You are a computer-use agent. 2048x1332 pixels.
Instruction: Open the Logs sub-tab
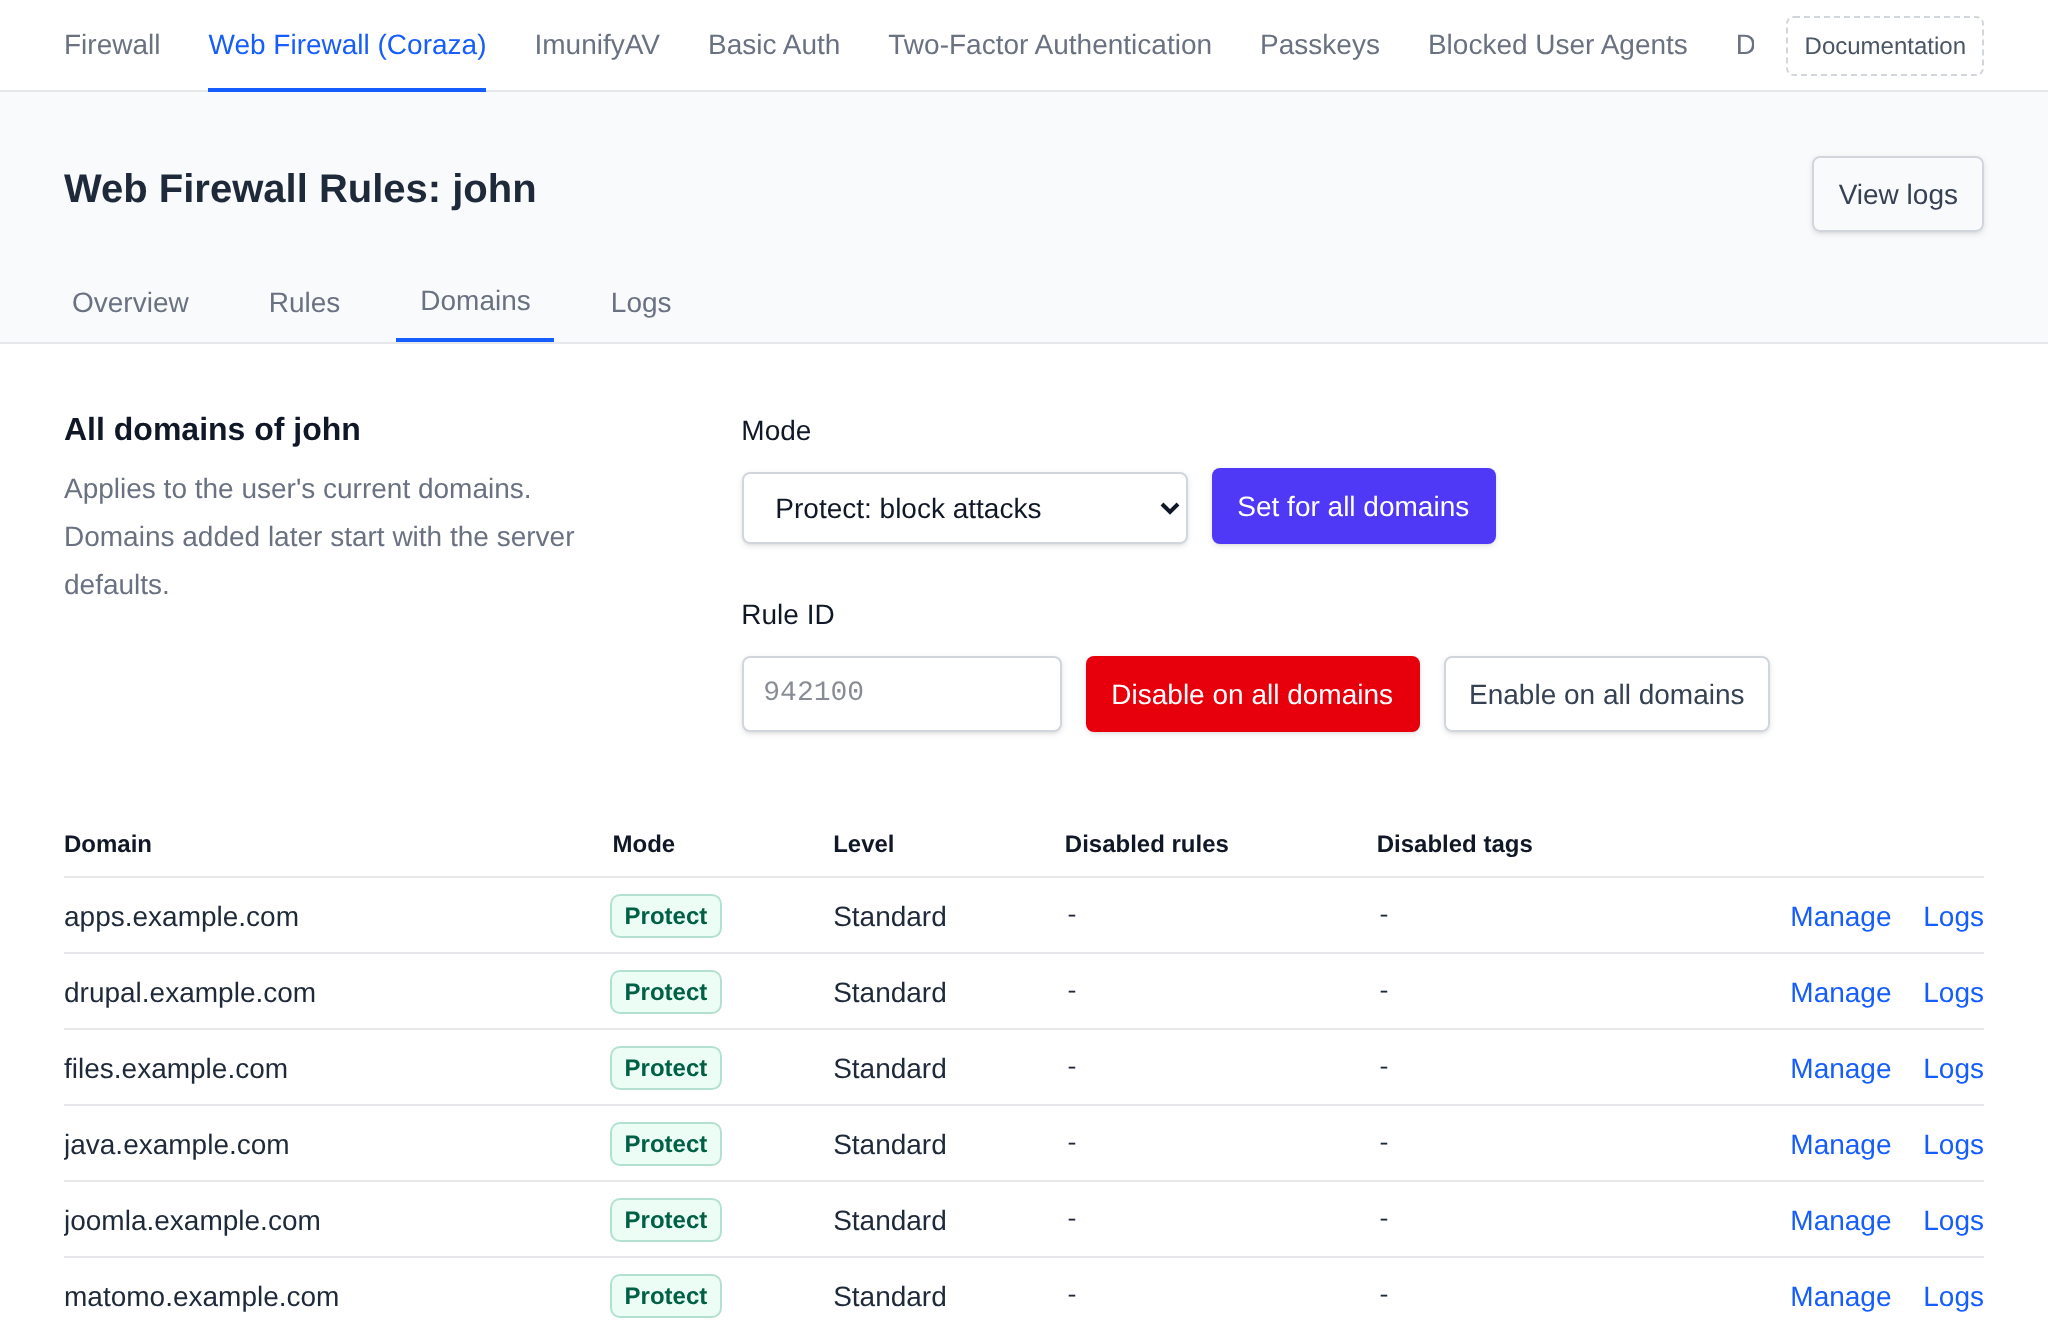(x=641, y=302)
